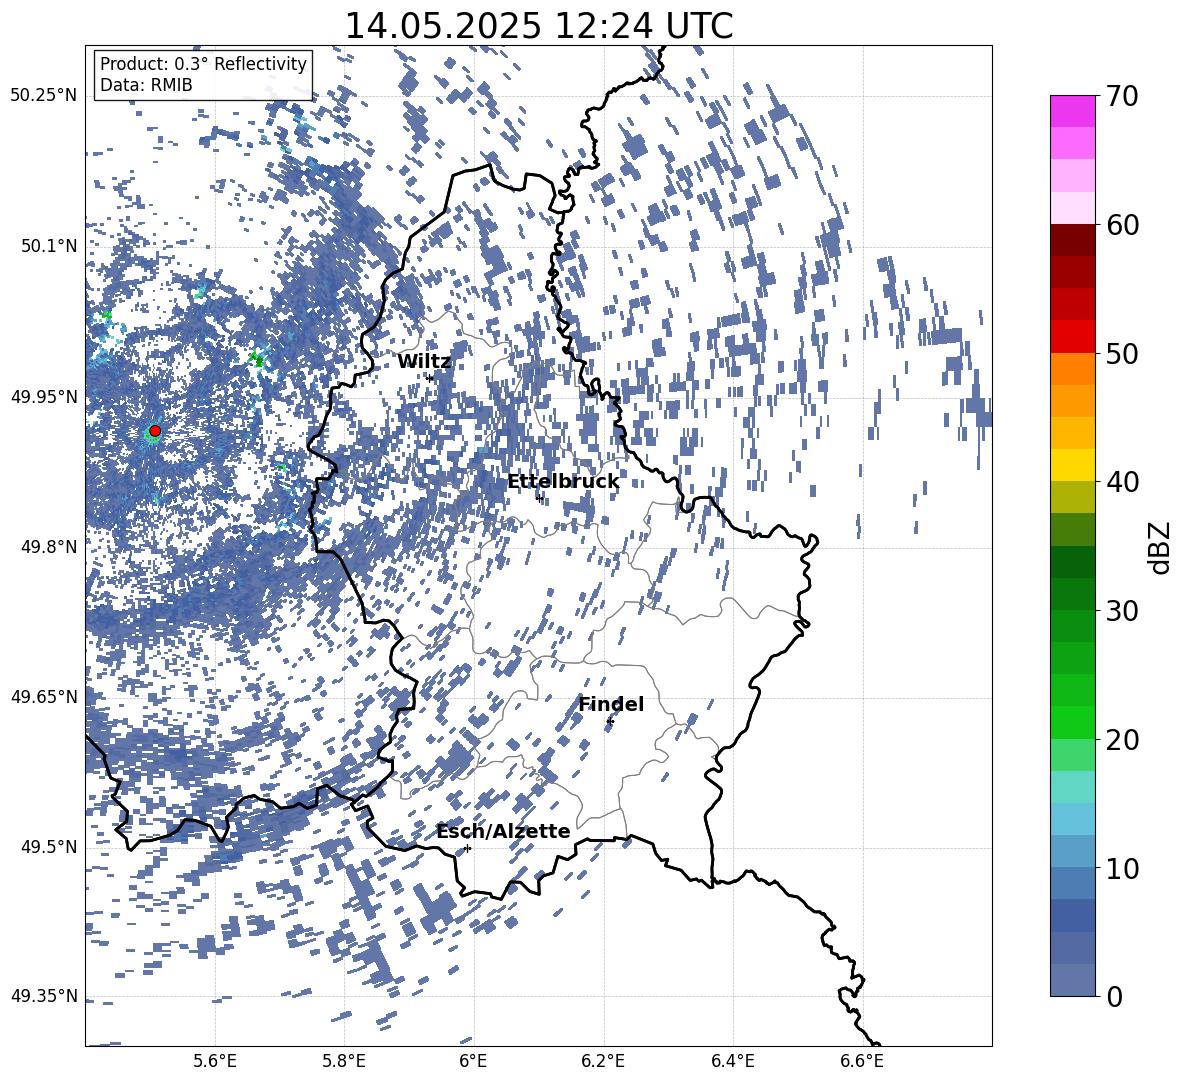Viewport: 1184px width, 1081px height.
Task: Click the 50.25°N latitude label
Action: tap(44, 96)
